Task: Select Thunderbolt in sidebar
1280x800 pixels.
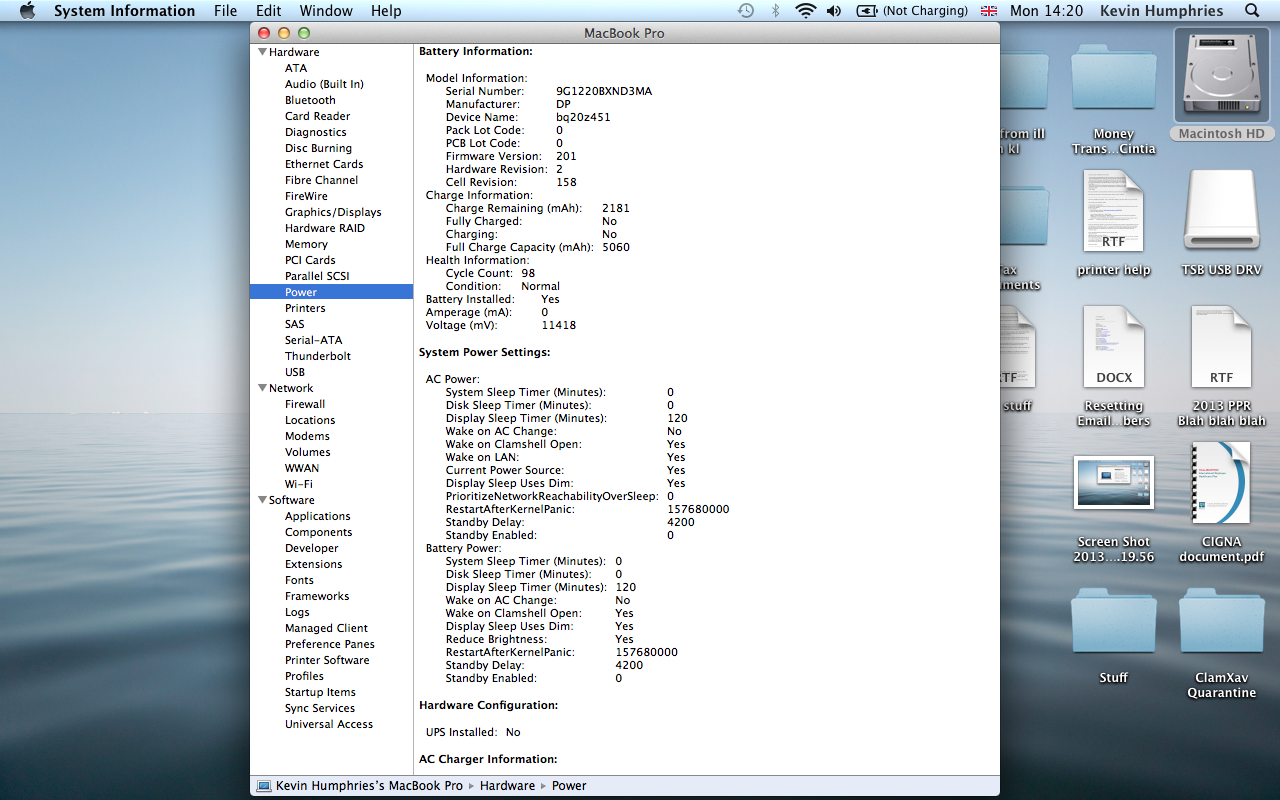Action: pos(318,356)
